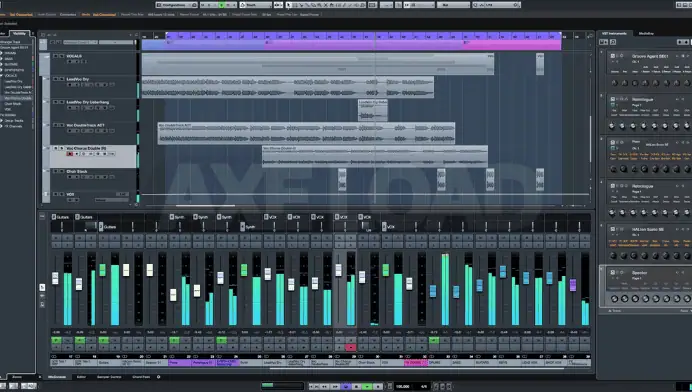692x392 pixels.
Task: Mute the Vox Doubletrack AET track
Action: (x=56, y=125)
